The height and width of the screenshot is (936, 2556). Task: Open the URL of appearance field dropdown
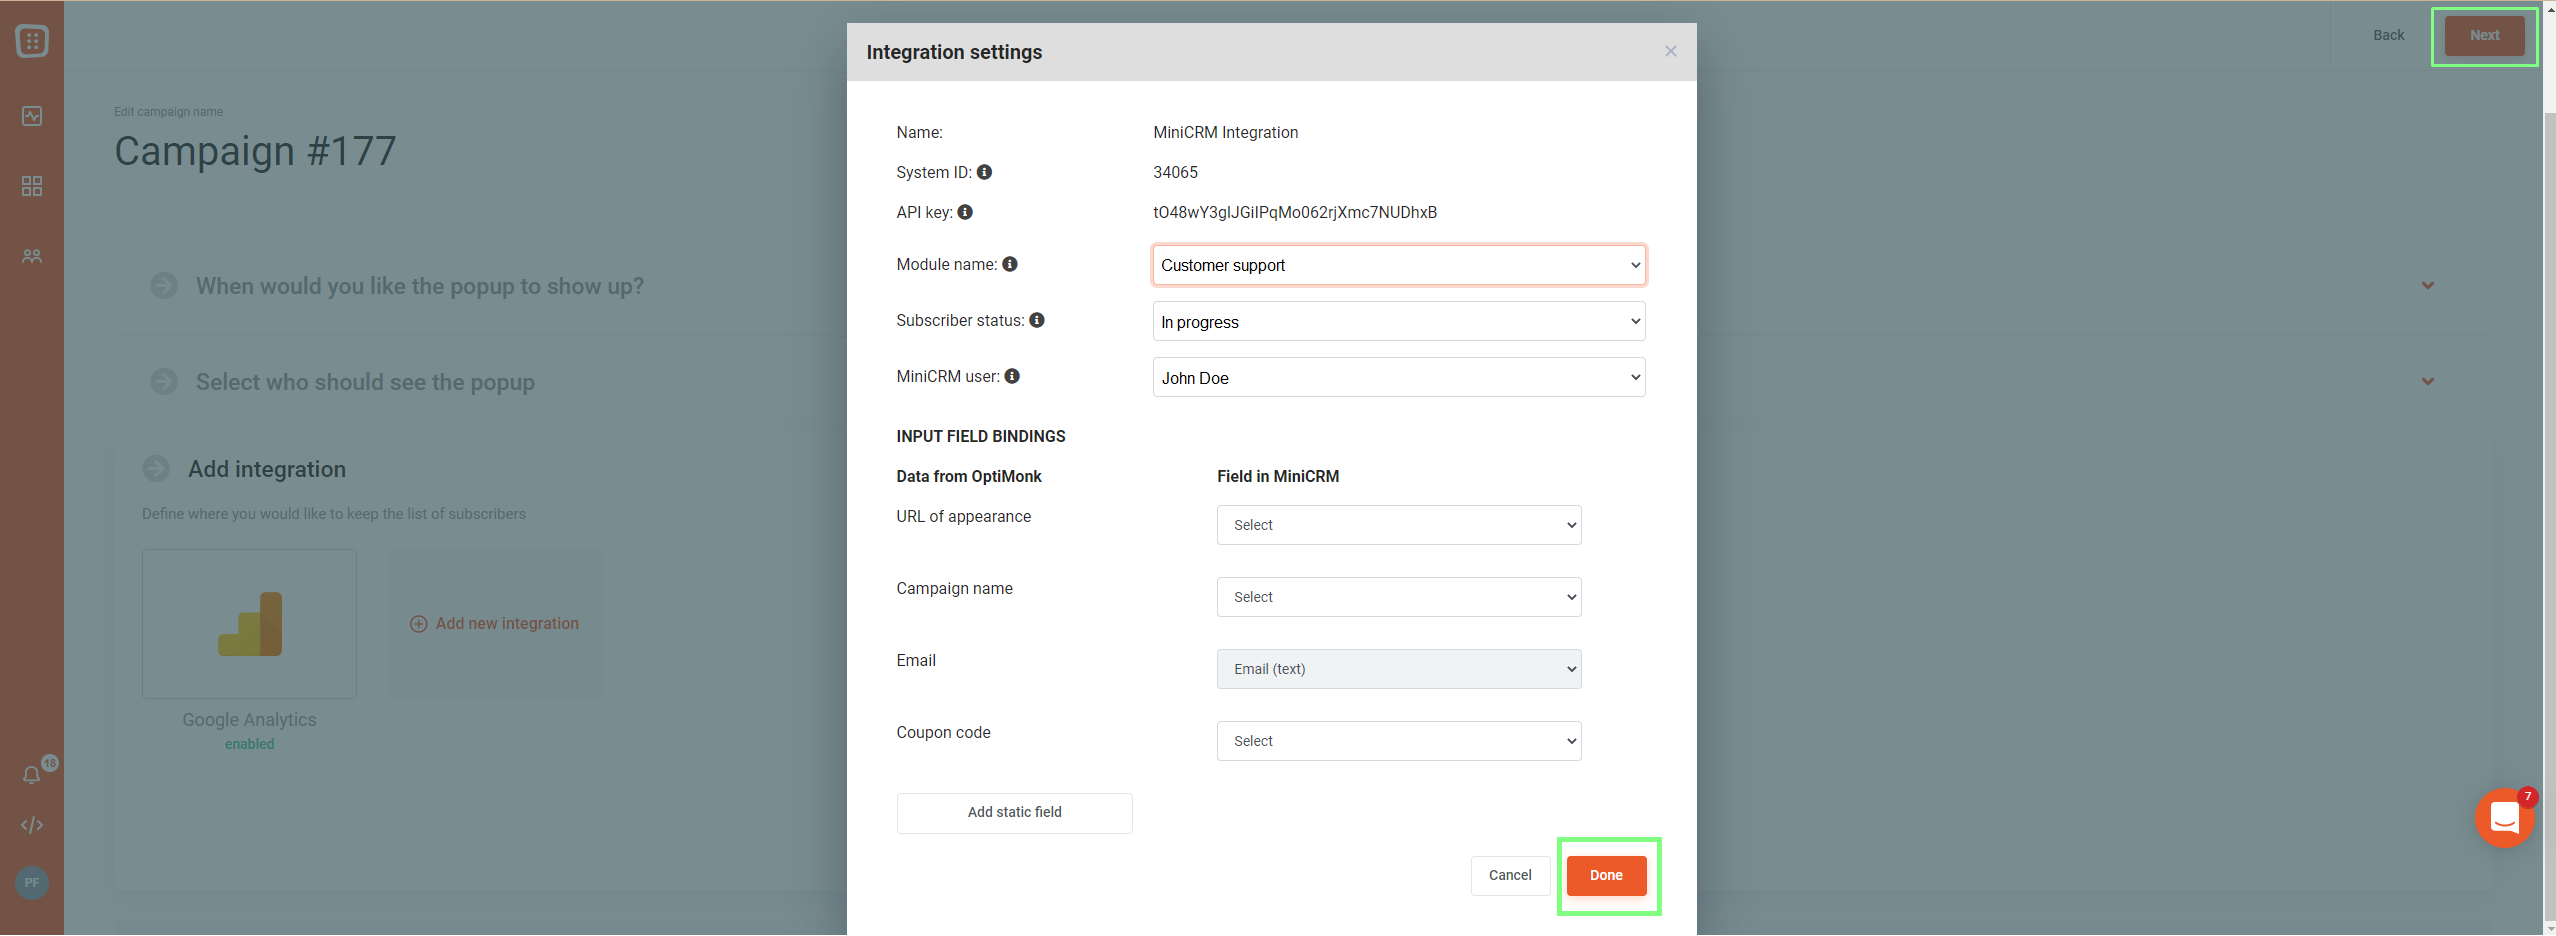[x=1399, y=525]
